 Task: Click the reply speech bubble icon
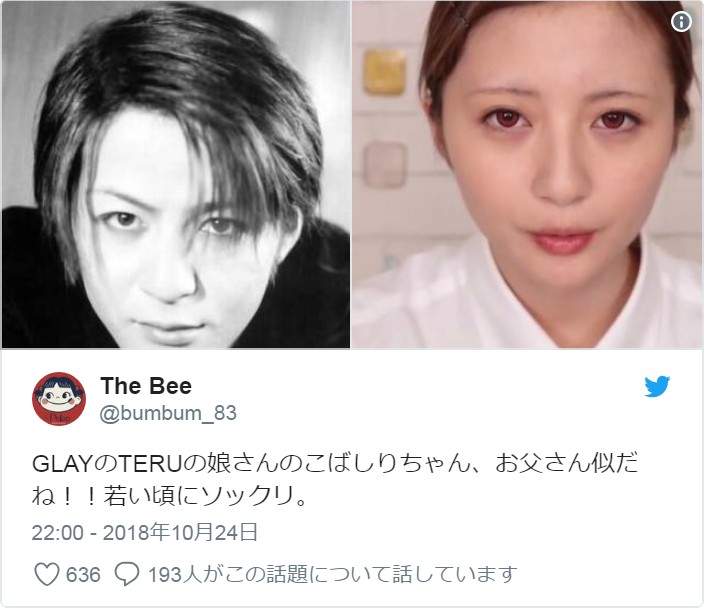(126, 574)
